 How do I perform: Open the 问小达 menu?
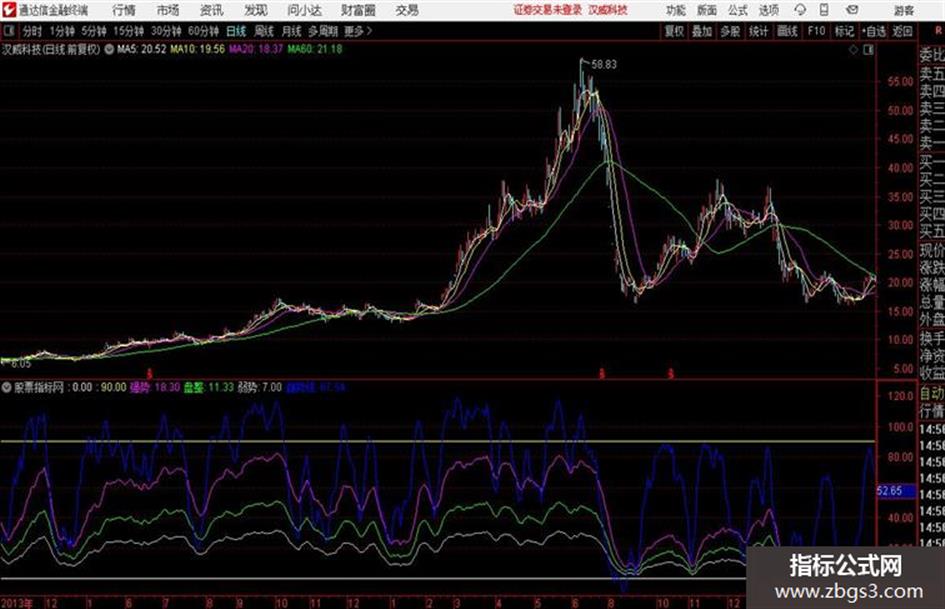(304, 10)
